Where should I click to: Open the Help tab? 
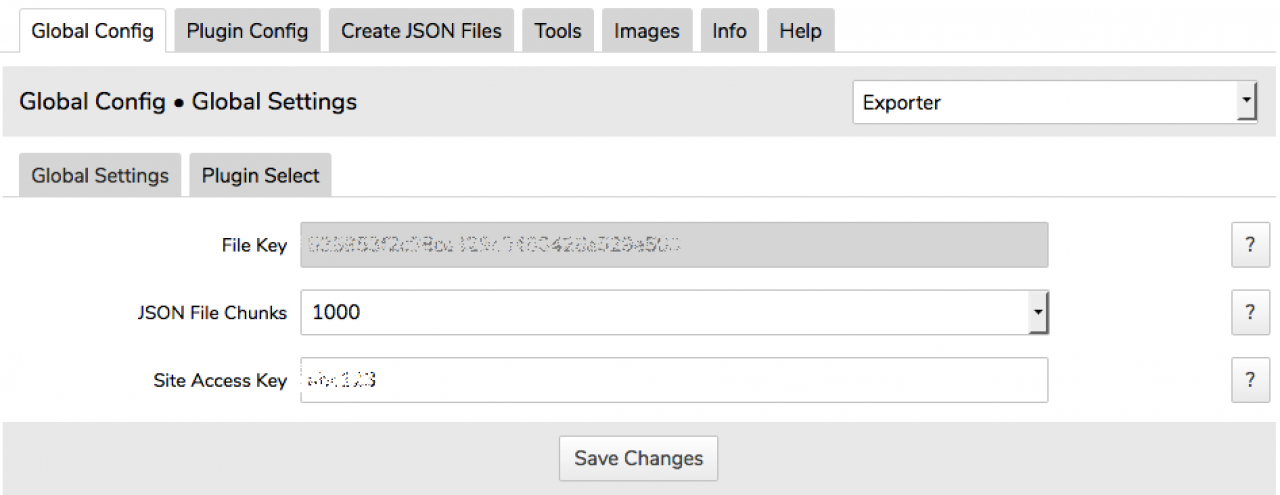click(800, 31)
